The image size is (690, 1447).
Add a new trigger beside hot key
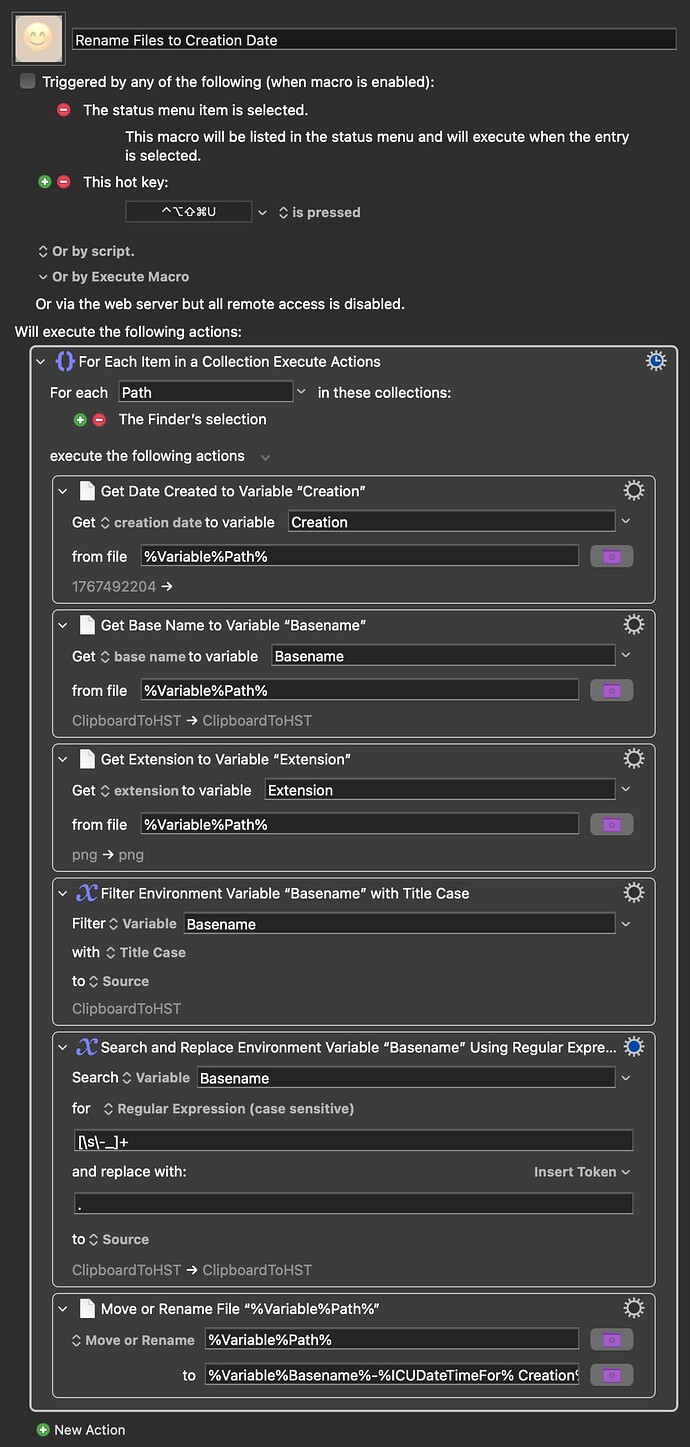44,182
